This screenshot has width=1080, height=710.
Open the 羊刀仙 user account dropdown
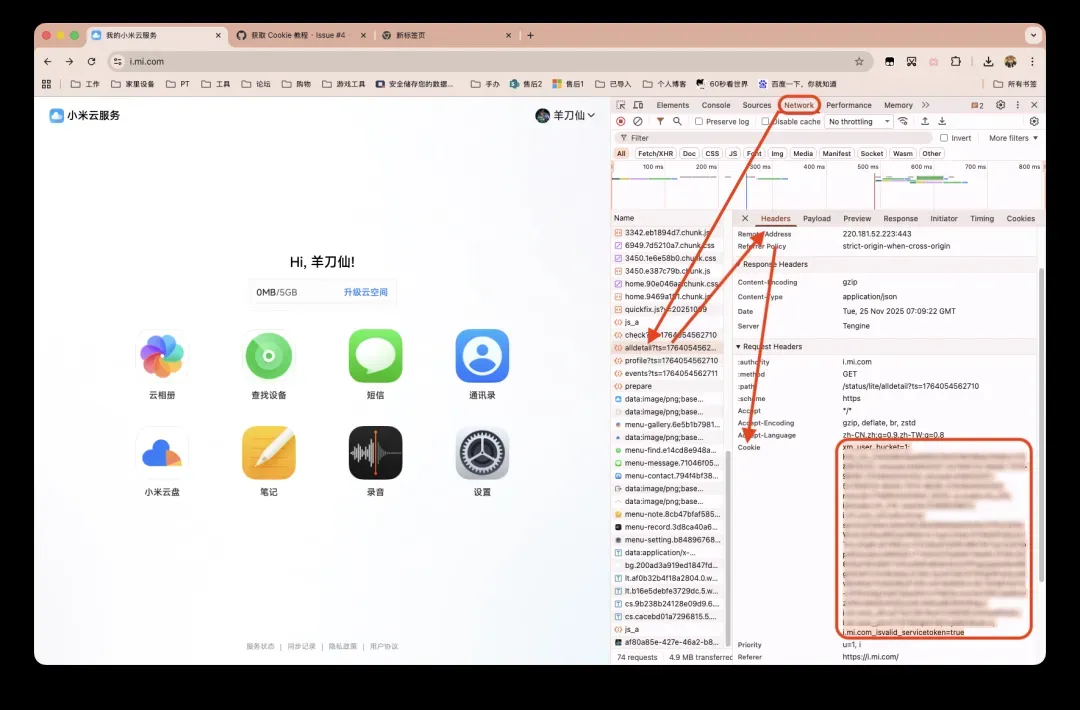click(x=565, y=115)
